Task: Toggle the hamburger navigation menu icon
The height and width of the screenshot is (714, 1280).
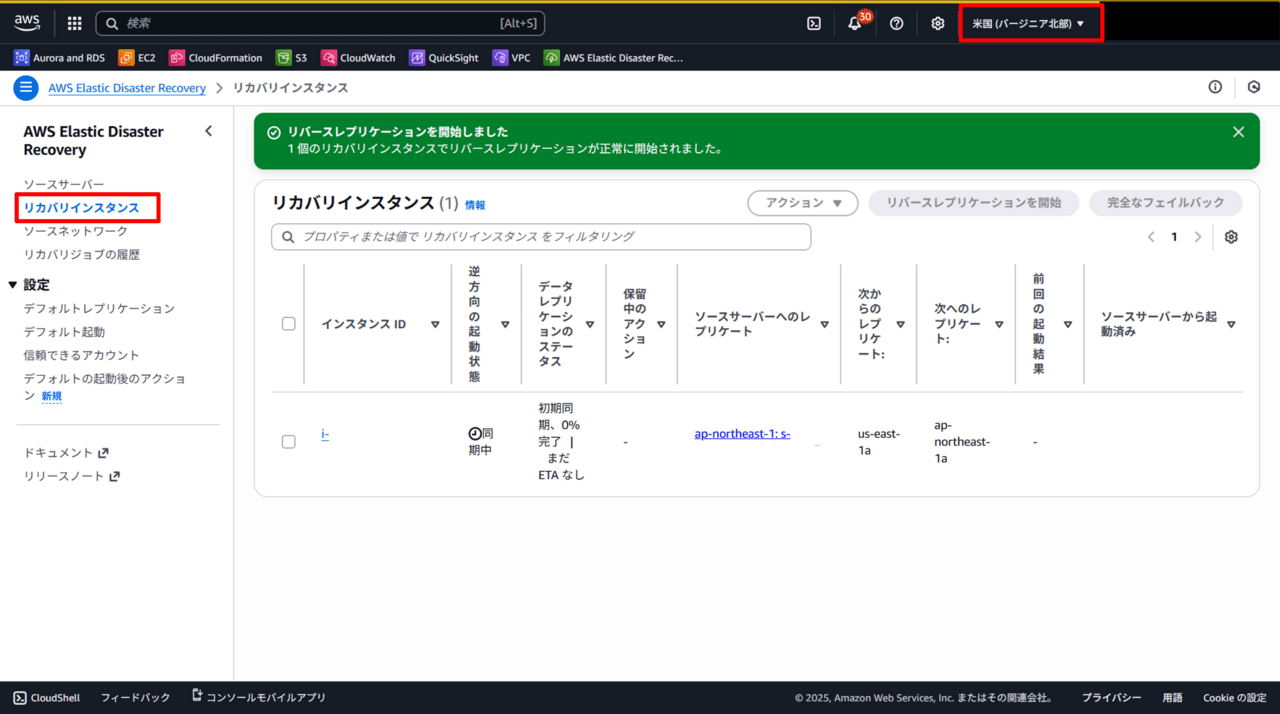Action: coord(26,88)
